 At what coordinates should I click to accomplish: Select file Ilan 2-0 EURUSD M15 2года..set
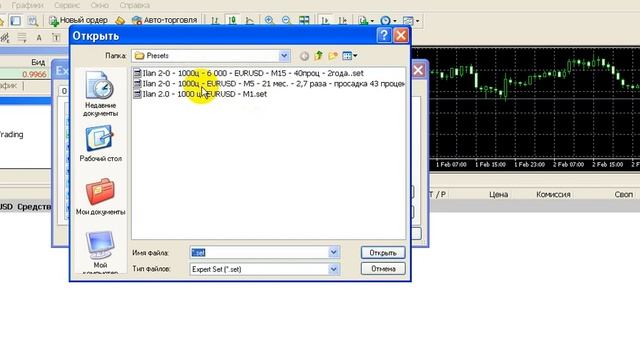pyautogui.click(x=249, y=73)
